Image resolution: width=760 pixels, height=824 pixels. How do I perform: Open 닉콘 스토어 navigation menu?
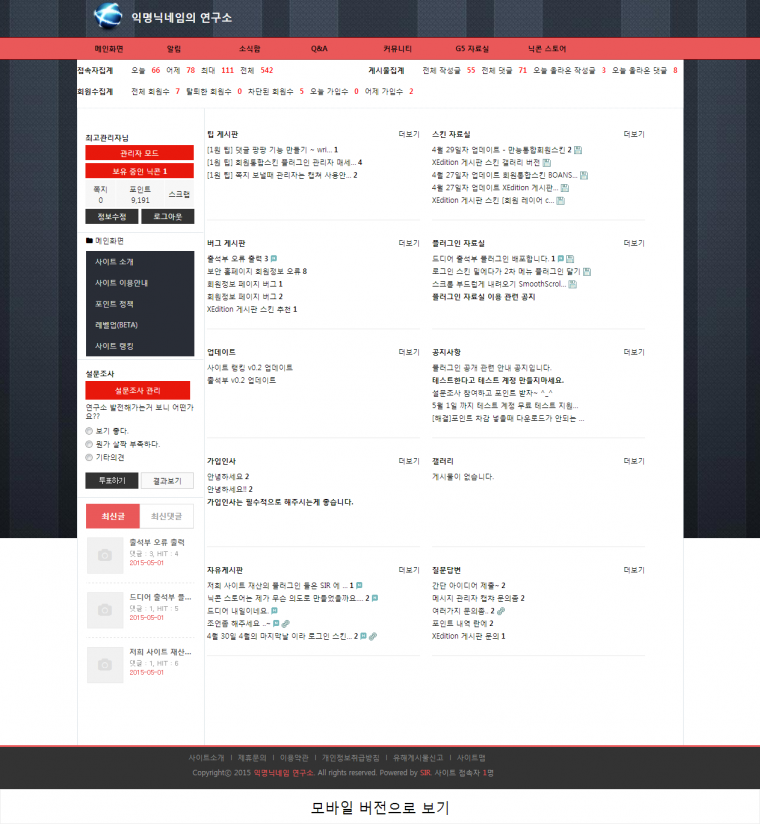[x=547, y=48]
